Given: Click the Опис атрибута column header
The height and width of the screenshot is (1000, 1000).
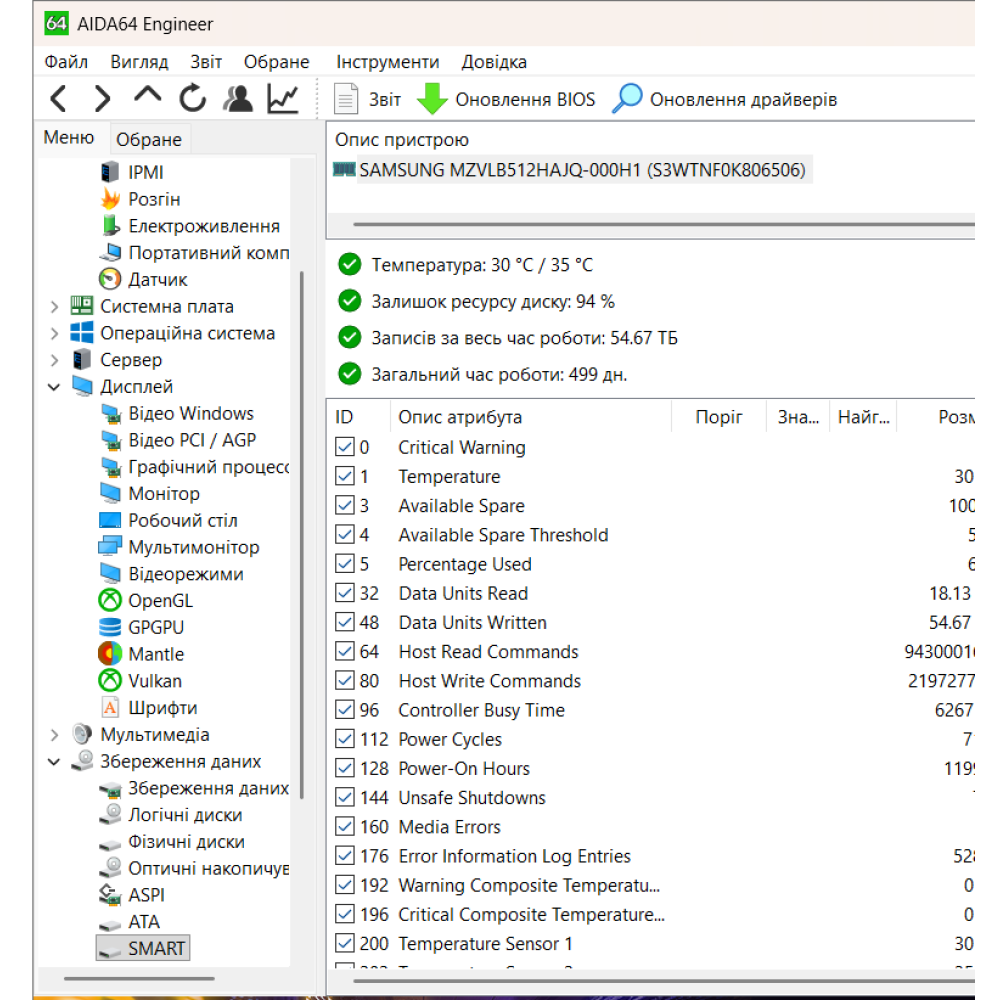Looking at the screenshot, I should tap(460, 417).
